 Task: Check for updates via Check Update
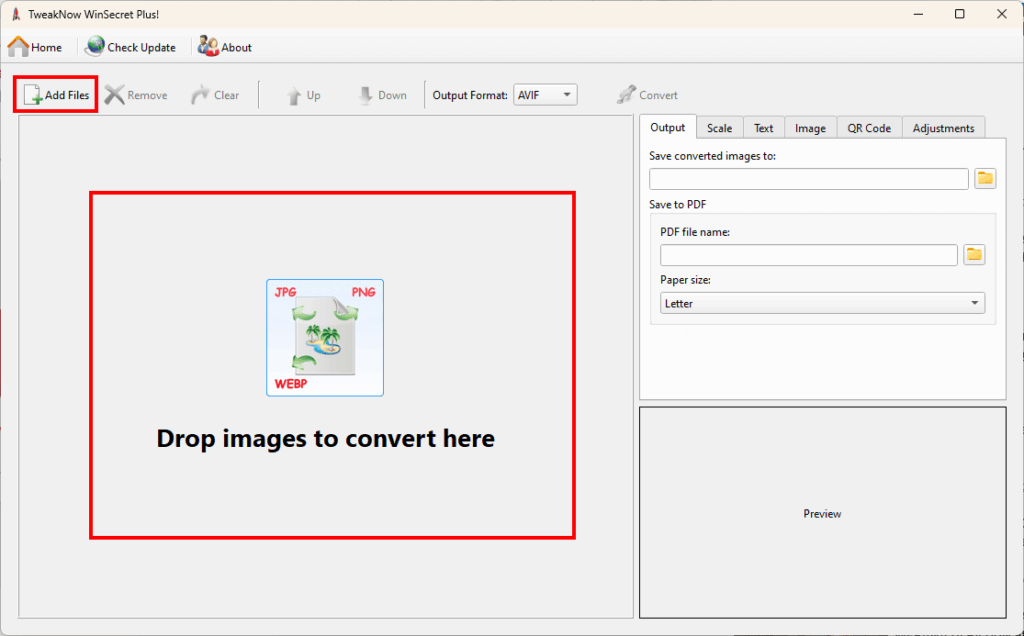pos(131,47)
